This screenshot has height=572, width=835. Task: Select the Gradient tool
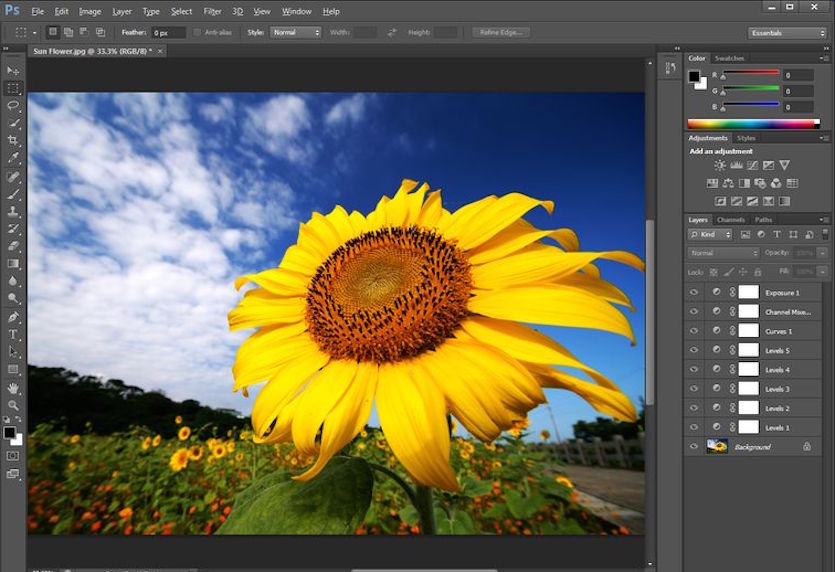[x=13, y=264]
